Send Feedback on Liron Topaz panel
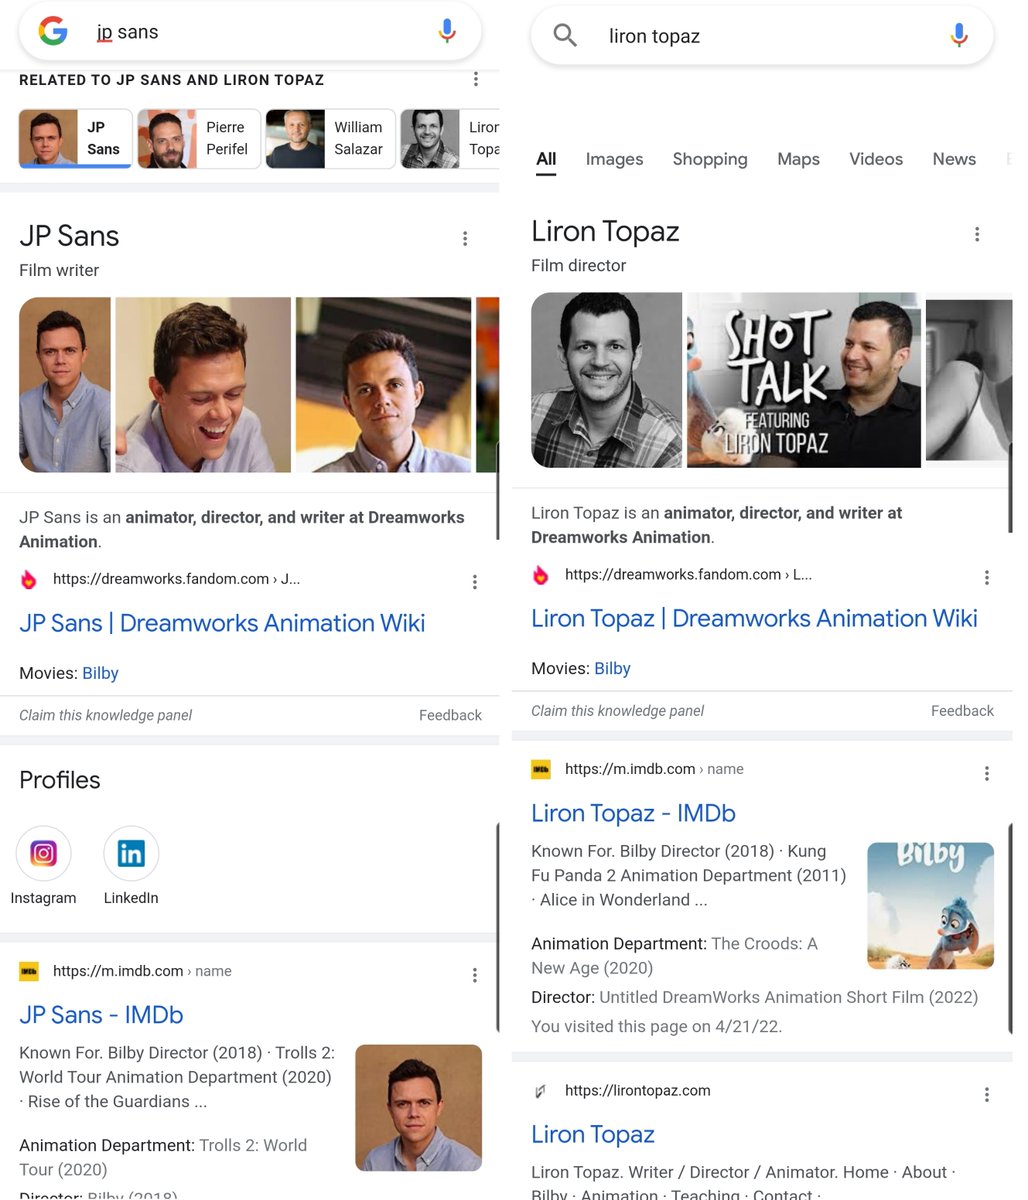The width and height of the screenshot is (1028, 1200). [962, 711]
